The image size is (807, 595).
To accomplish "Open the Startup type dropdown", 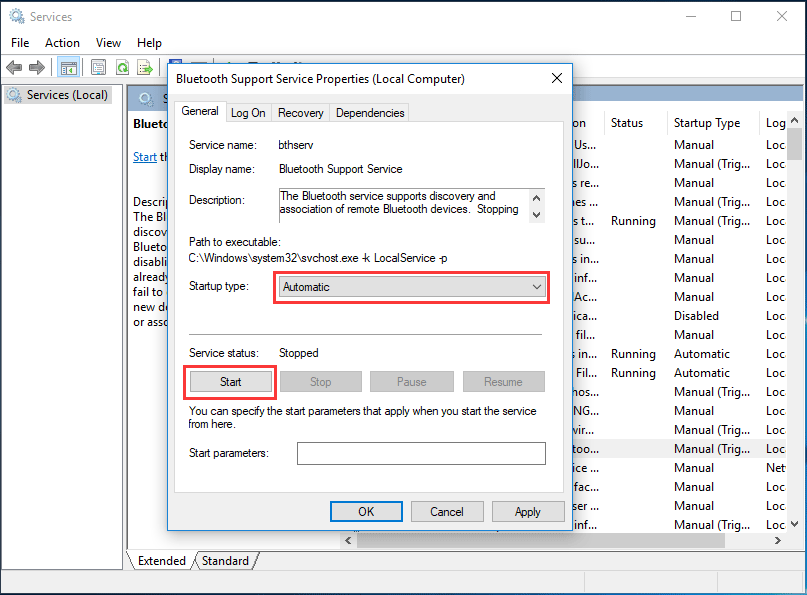I will click(412, 287).
